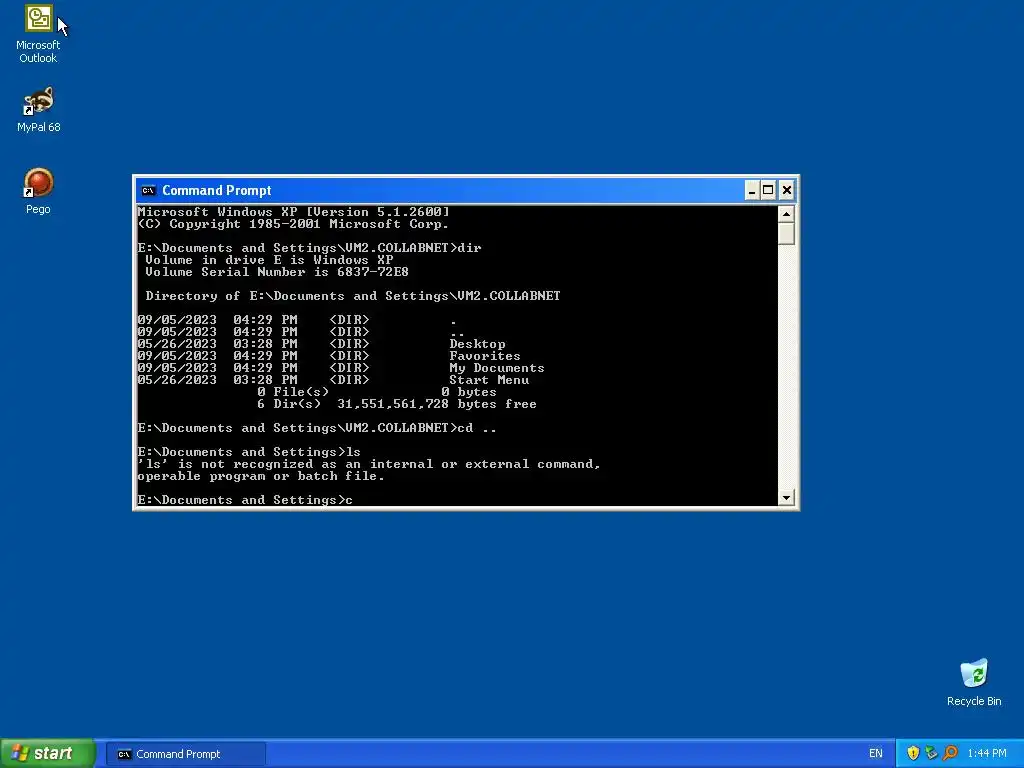Viewport: 1024px width, 768px height.
Task: Select the MyPal 68 desktop shortcut
Action: click(x=39, y=109)
